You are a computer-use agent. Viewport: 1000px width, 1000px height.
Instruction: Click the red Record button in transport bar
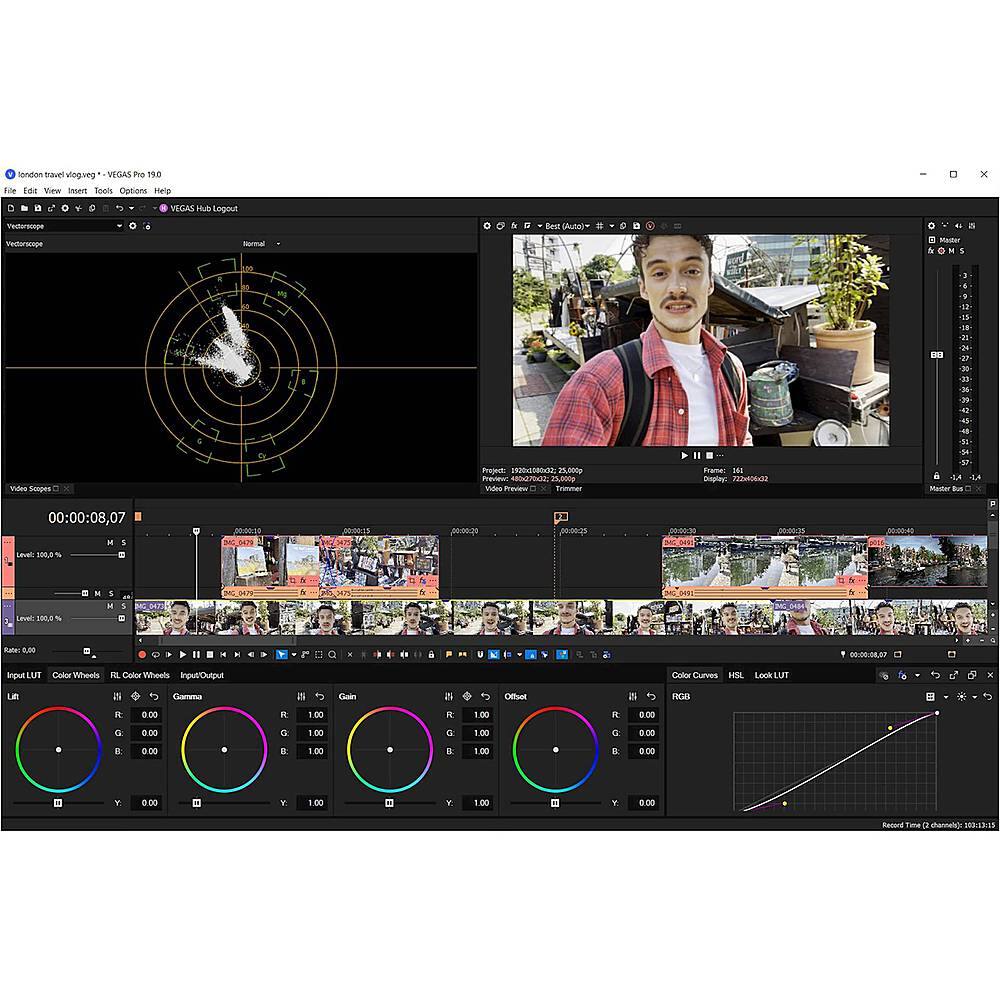click(x=142, y=655)
